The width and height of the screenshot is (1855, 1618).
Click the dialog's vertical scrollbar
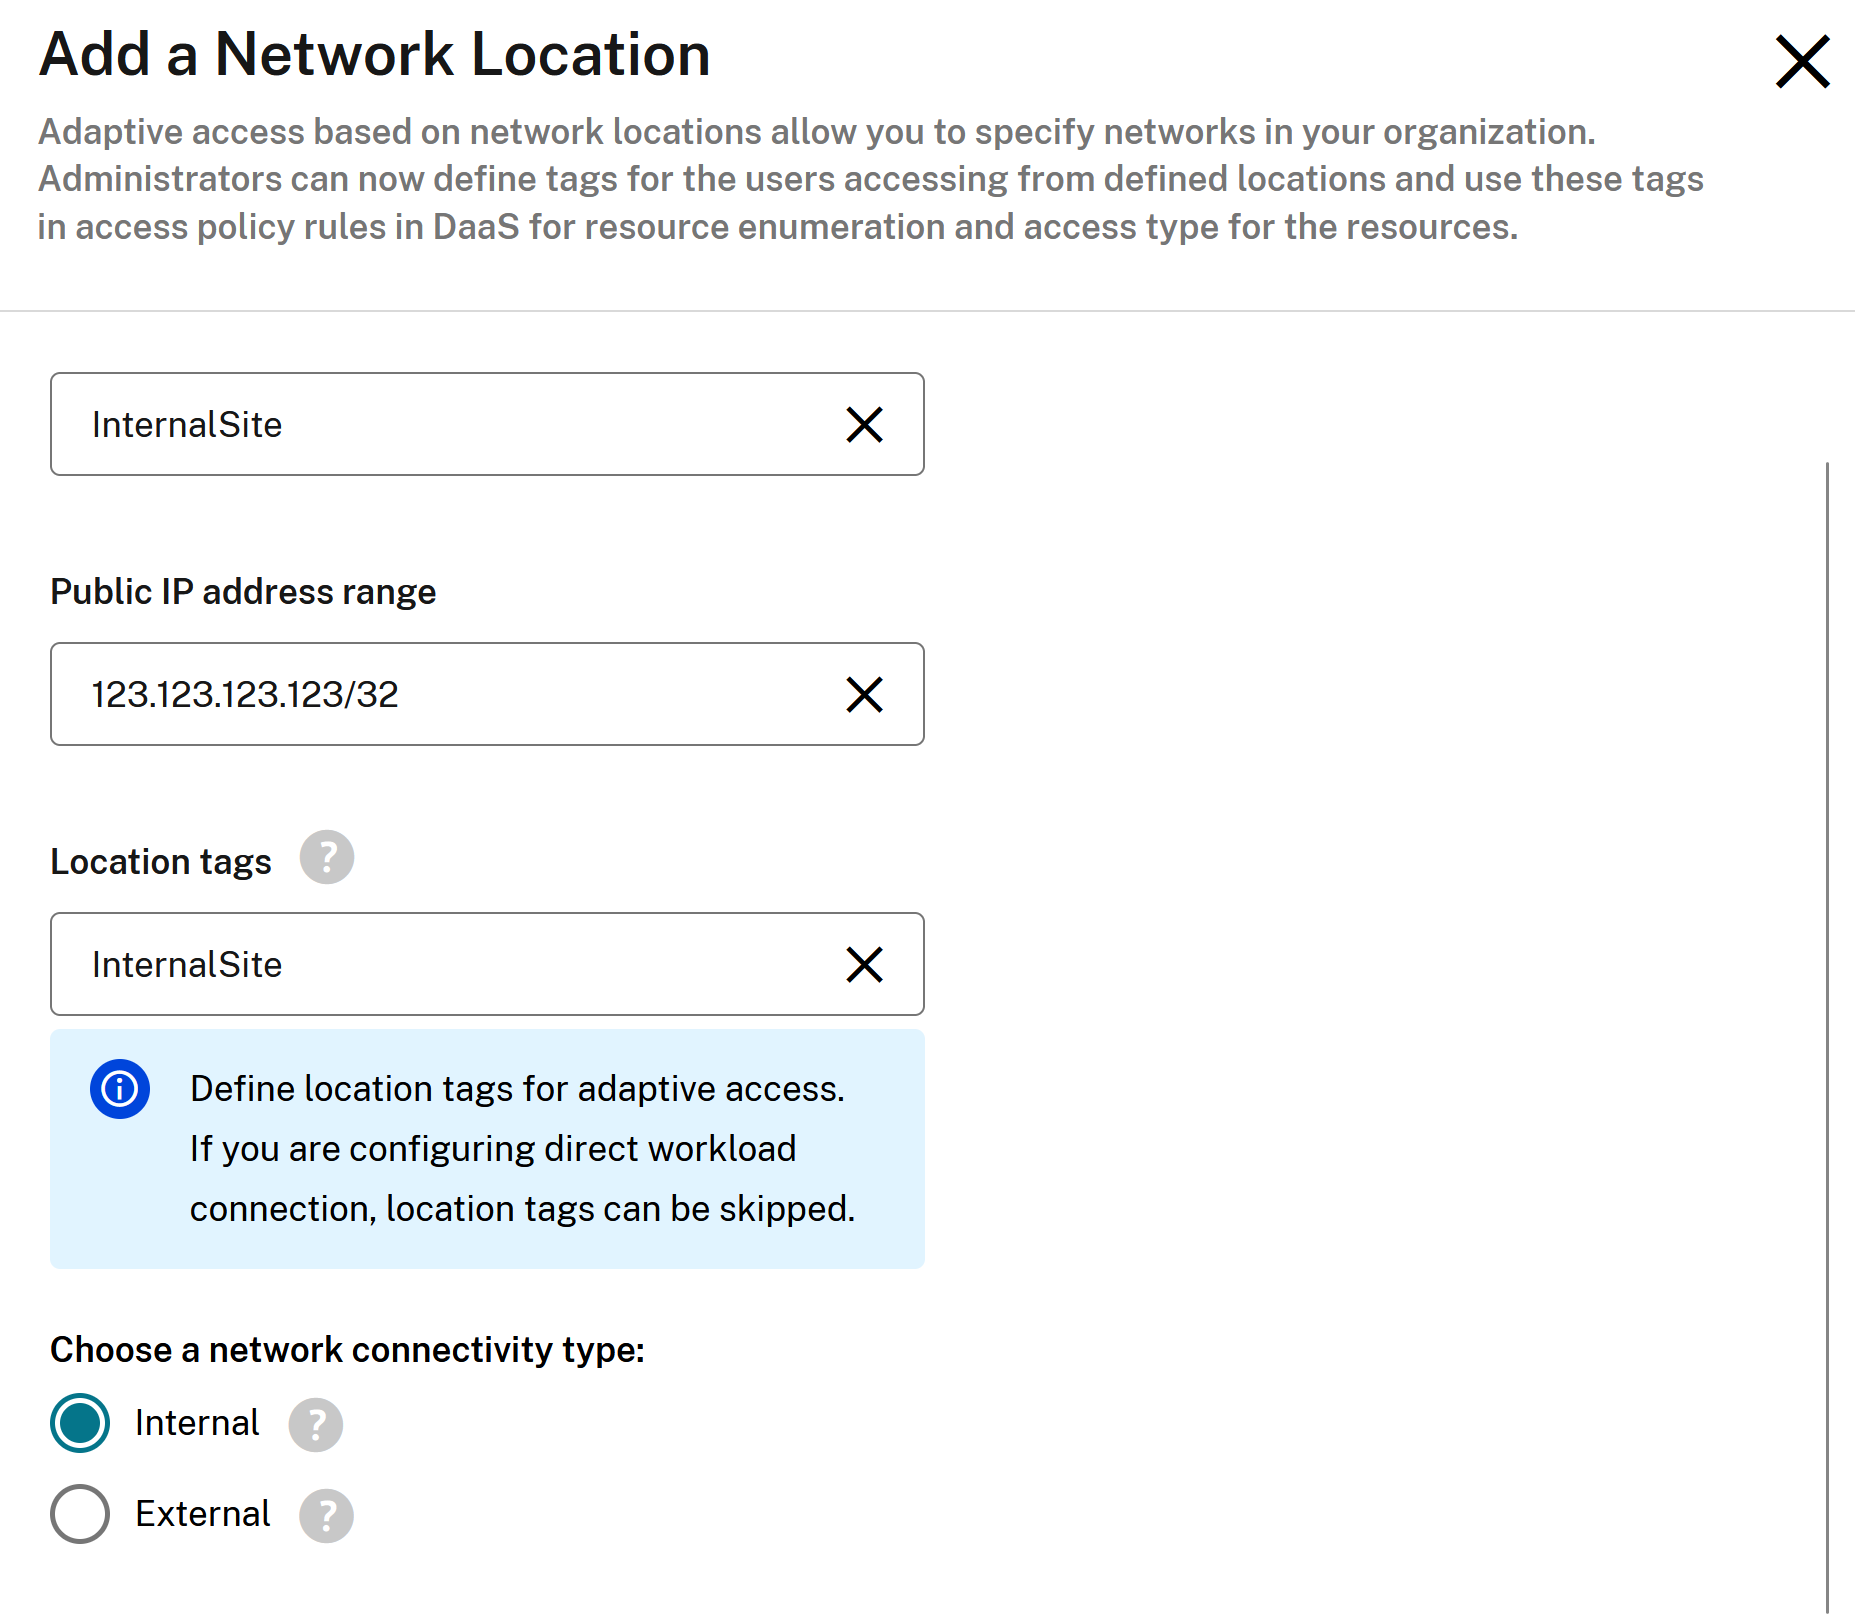click(1827, 1037)
